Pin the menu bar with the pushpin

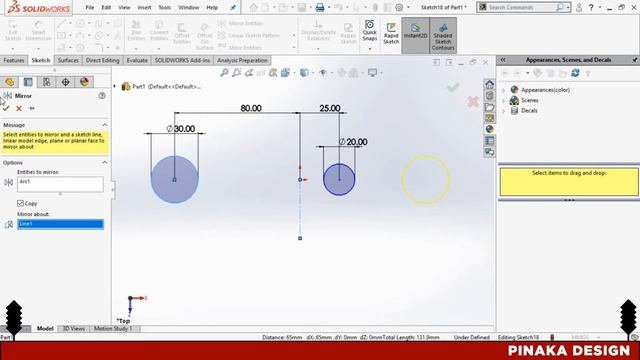[233, 7]
